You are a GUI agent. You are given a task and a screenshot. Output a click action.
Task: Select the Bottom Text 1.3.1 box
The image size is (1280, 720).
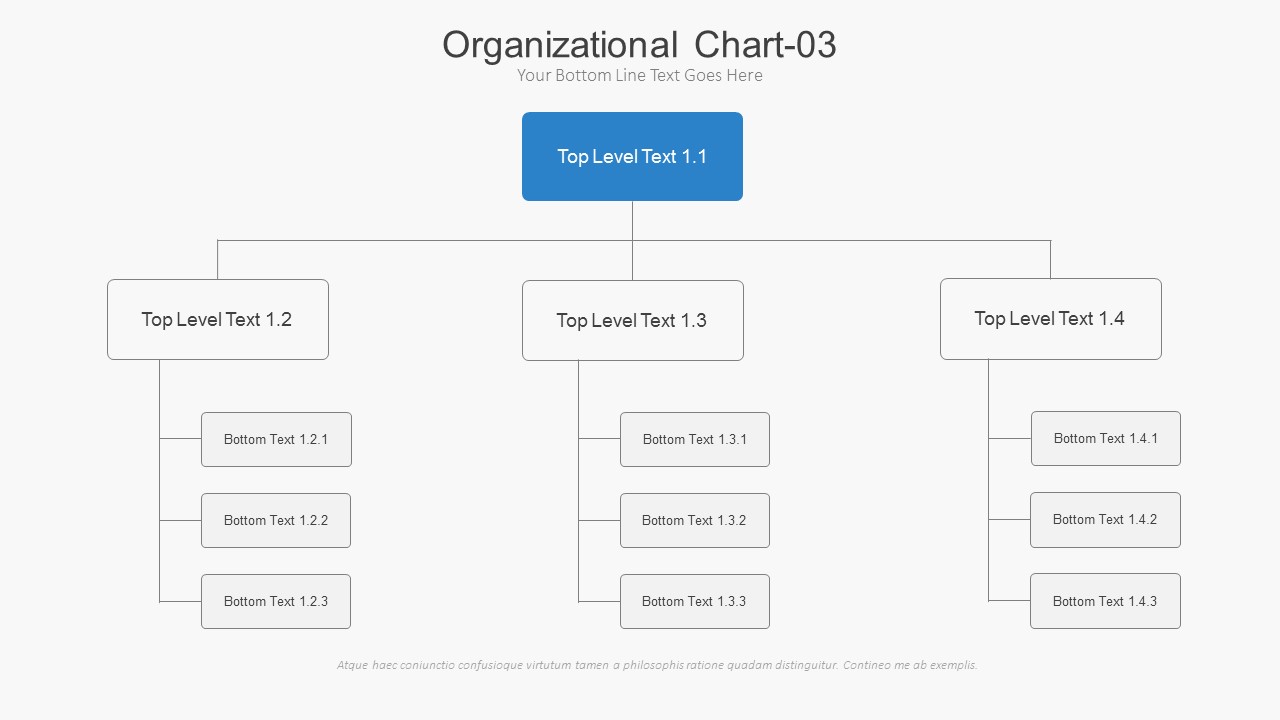pyautogui.click(x=695, y=439)
